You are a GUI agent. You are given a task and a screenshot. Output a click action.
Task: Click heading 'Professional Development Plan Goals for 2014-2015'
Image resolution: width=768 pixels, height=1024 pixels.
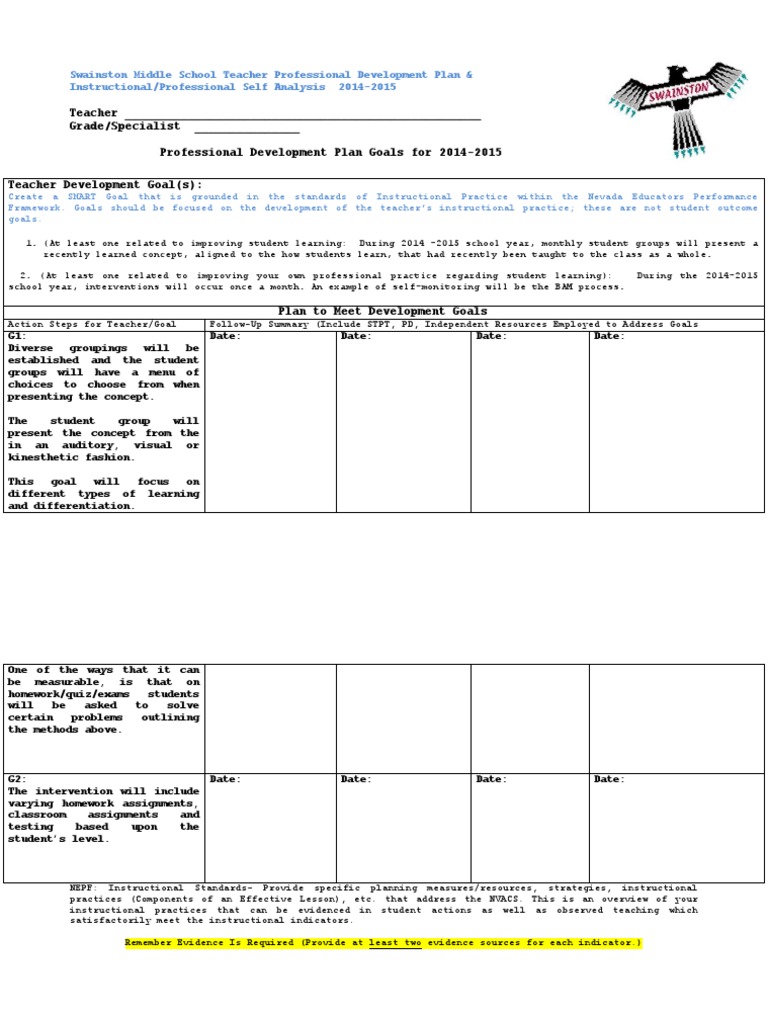(330, 152)
